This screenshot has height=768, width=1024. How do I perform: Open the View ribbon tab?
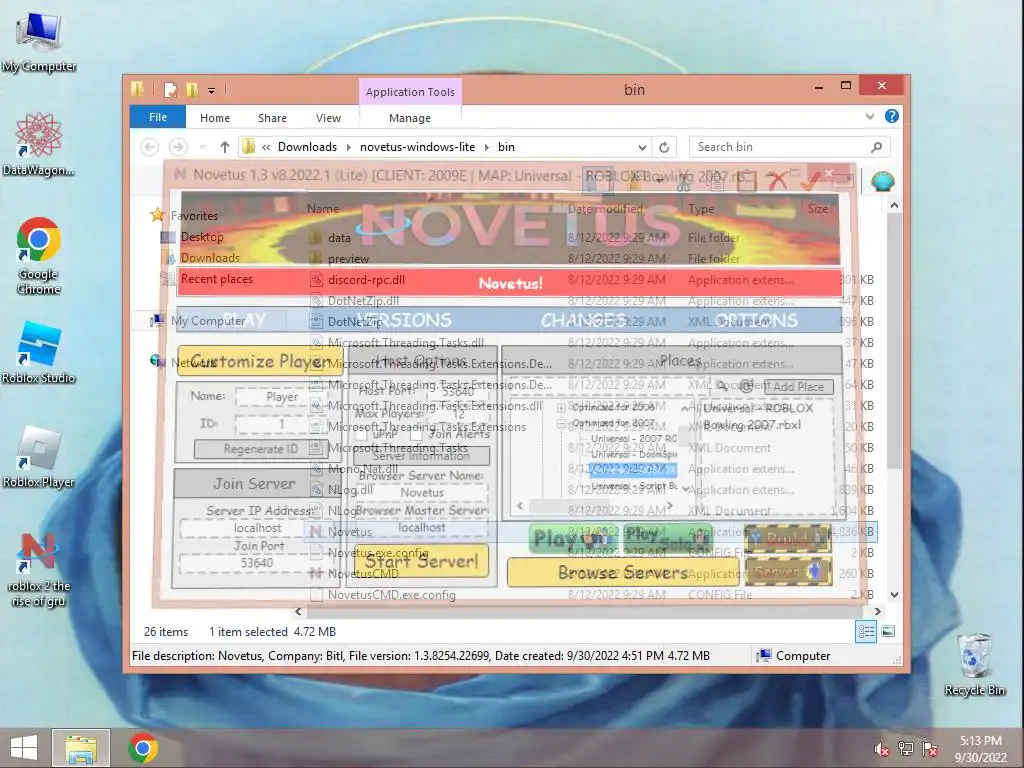click(x=328, y=118)
